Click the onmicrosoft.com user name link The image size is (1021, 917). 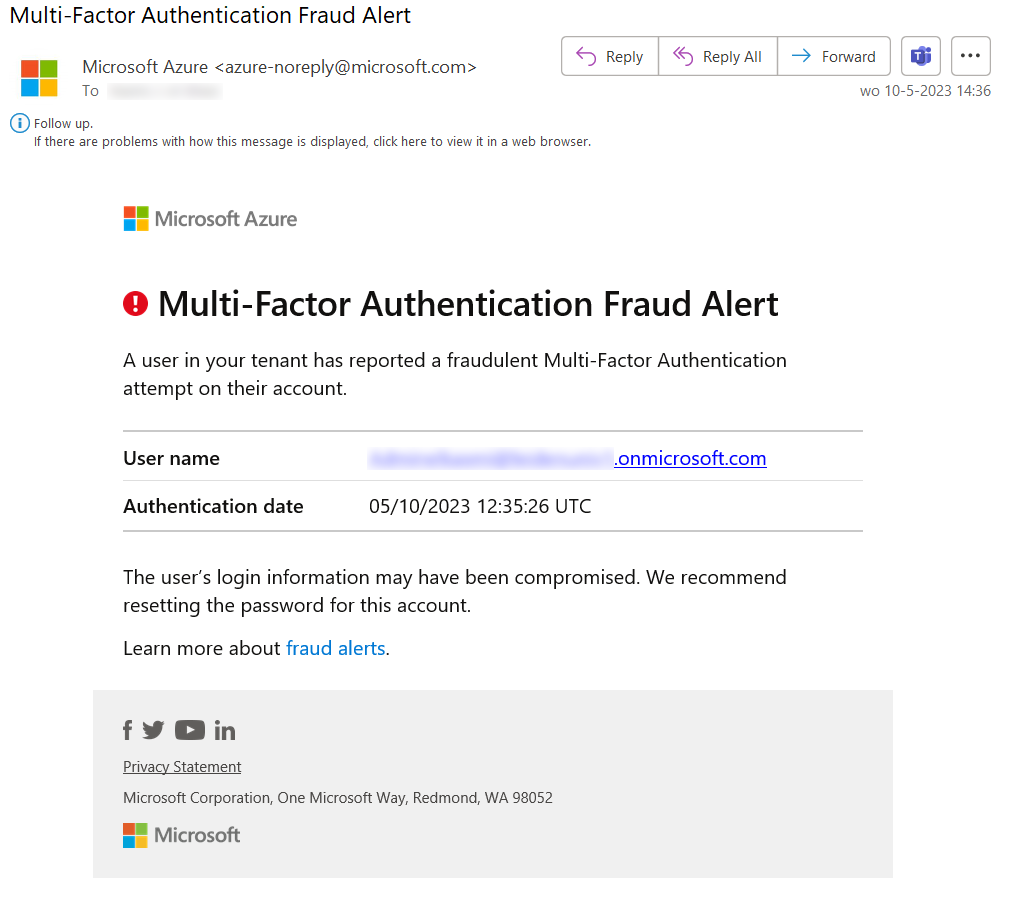click(x=690, y=459)
